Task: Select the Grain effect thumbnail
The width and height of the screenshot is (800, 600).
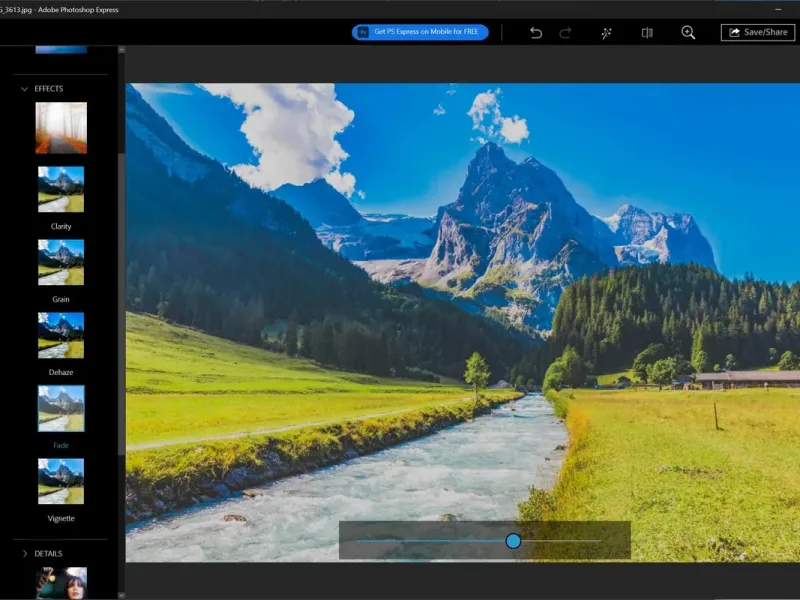Action: 61,262
